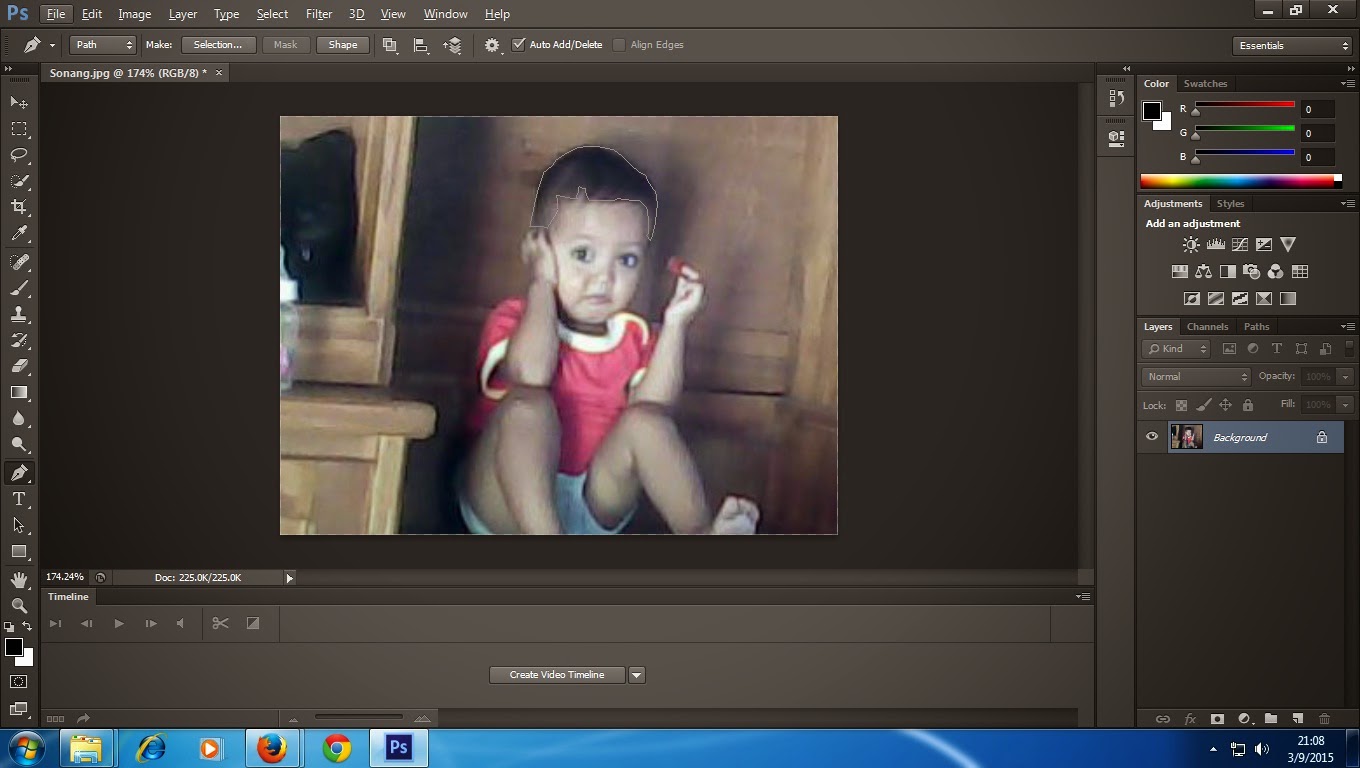The height and width of the screenshot is (768, 1360).
Task: Open the Normal blend mode dropdown
Action: click(1196, 377)
